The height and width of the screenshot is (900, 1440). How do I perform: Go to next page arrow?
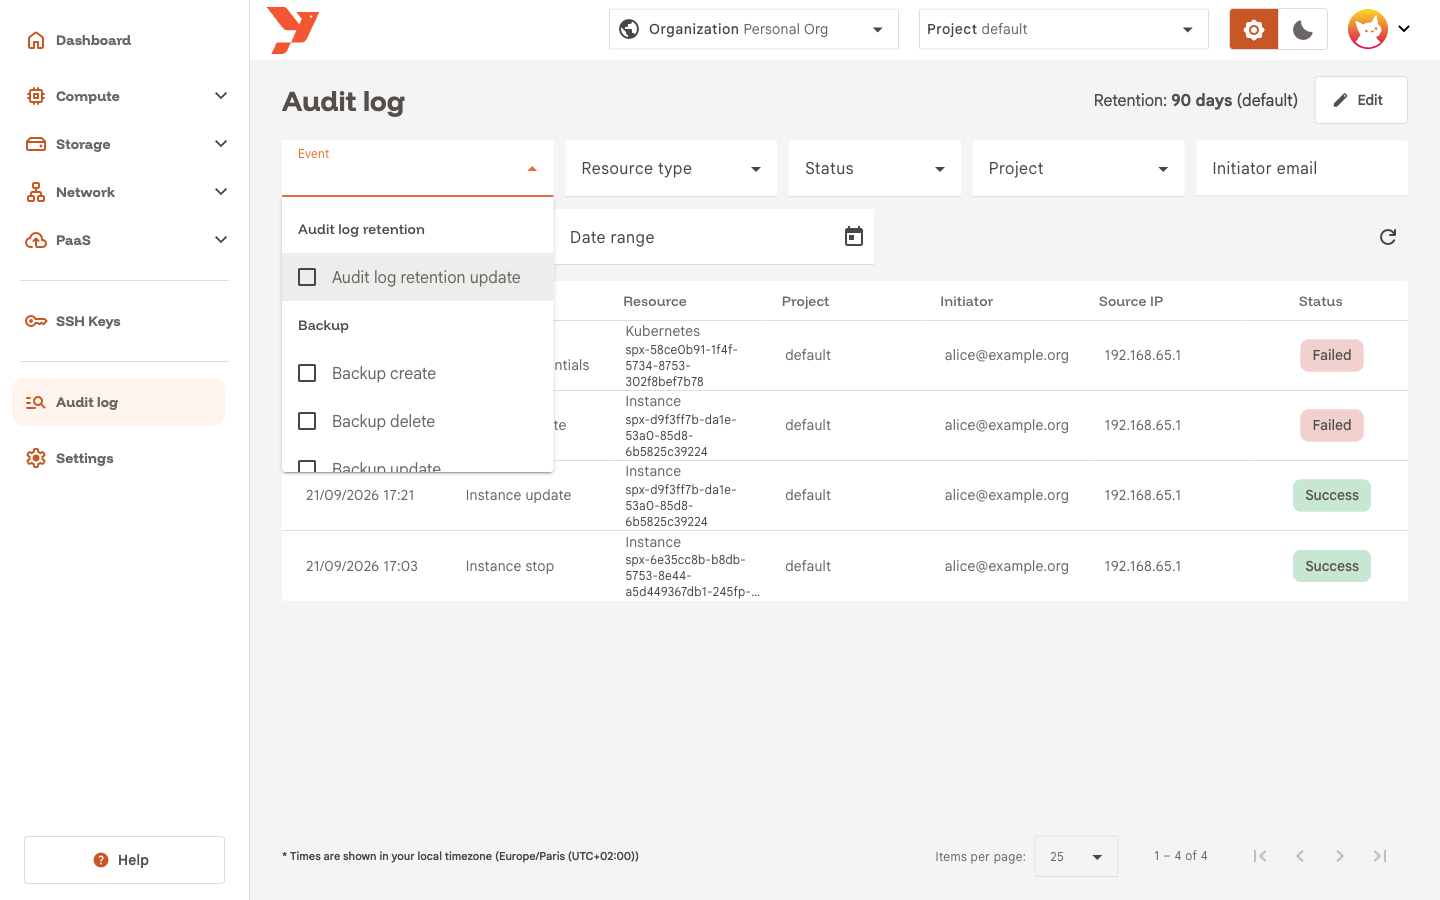1340,856
